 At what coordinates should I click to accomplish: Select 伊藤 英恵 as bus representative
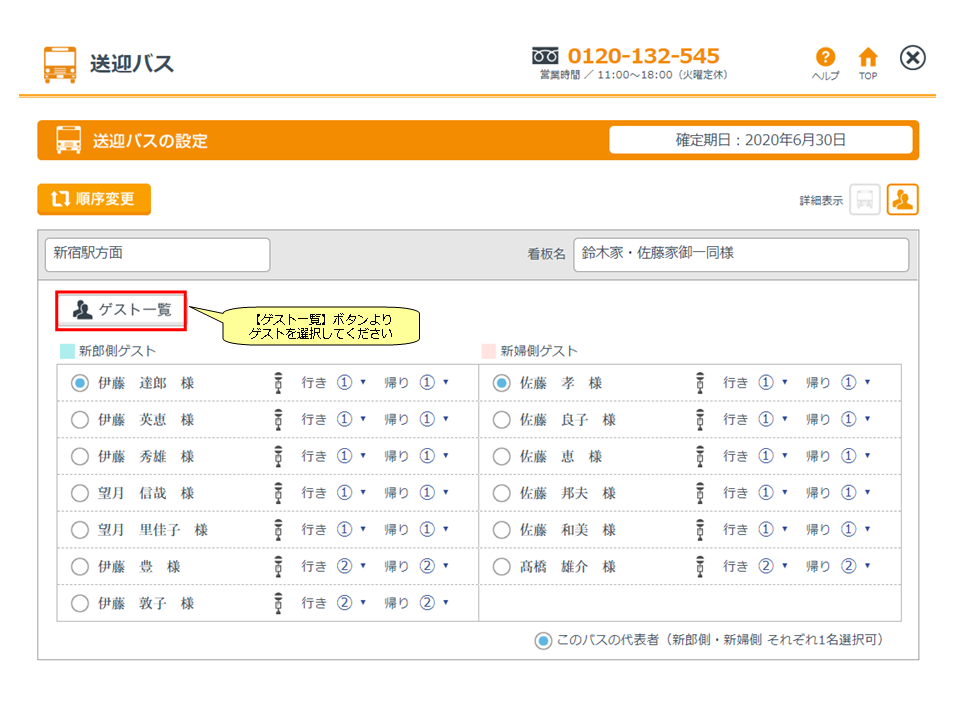pyautogui.click(x=80, y=420)
